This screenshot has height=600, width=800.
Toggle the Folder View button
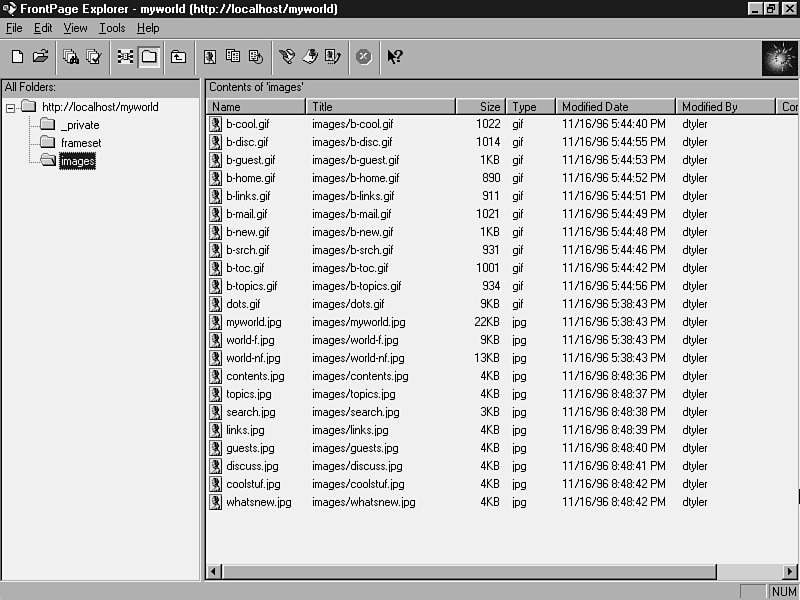pyautogui.click(x=149, y=57)
